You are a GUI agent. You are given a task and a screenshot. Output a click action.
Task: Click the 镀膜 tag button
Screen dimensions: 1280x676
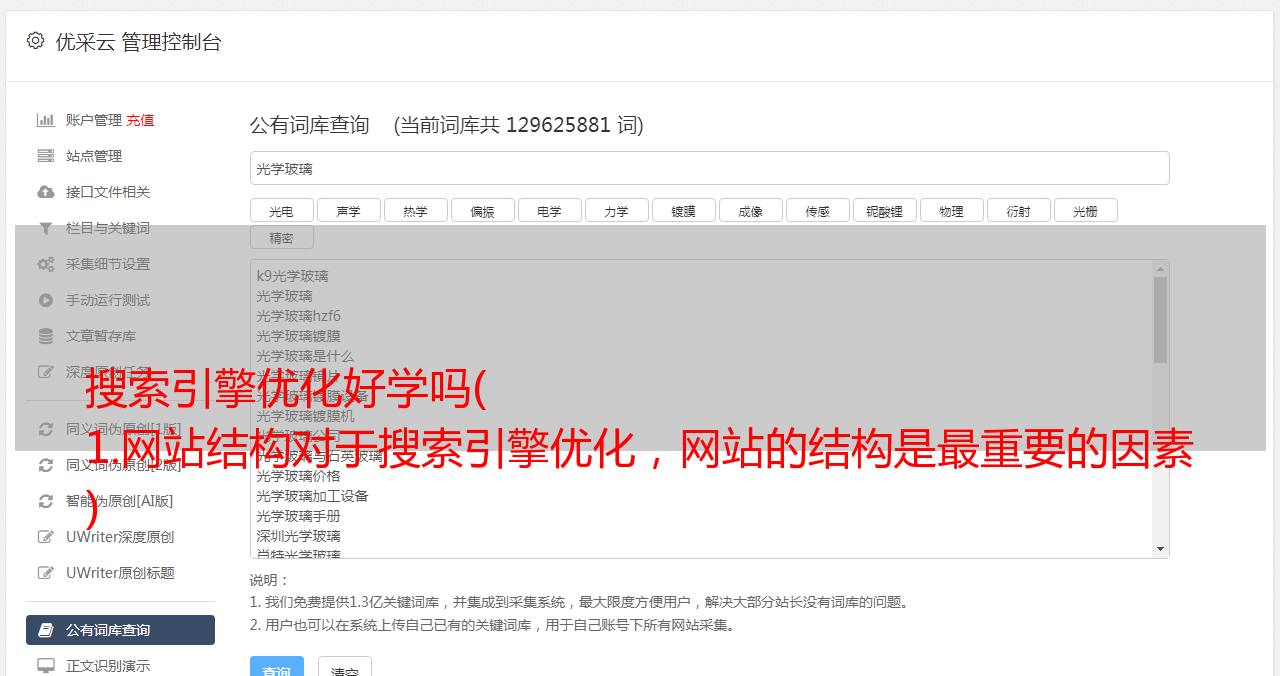pos(683,210)
